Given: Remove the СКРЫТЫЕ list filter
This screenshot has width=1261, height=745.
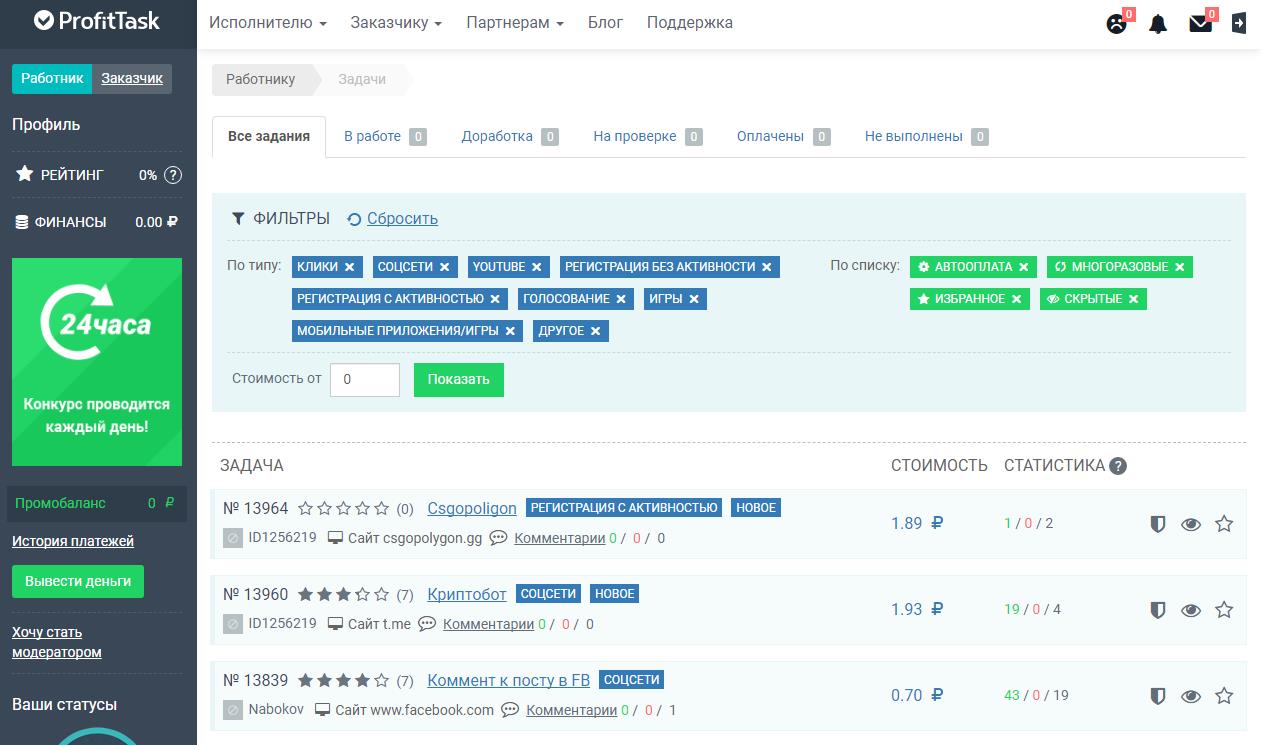Looking at the screenshot, I should (1134, 299).
